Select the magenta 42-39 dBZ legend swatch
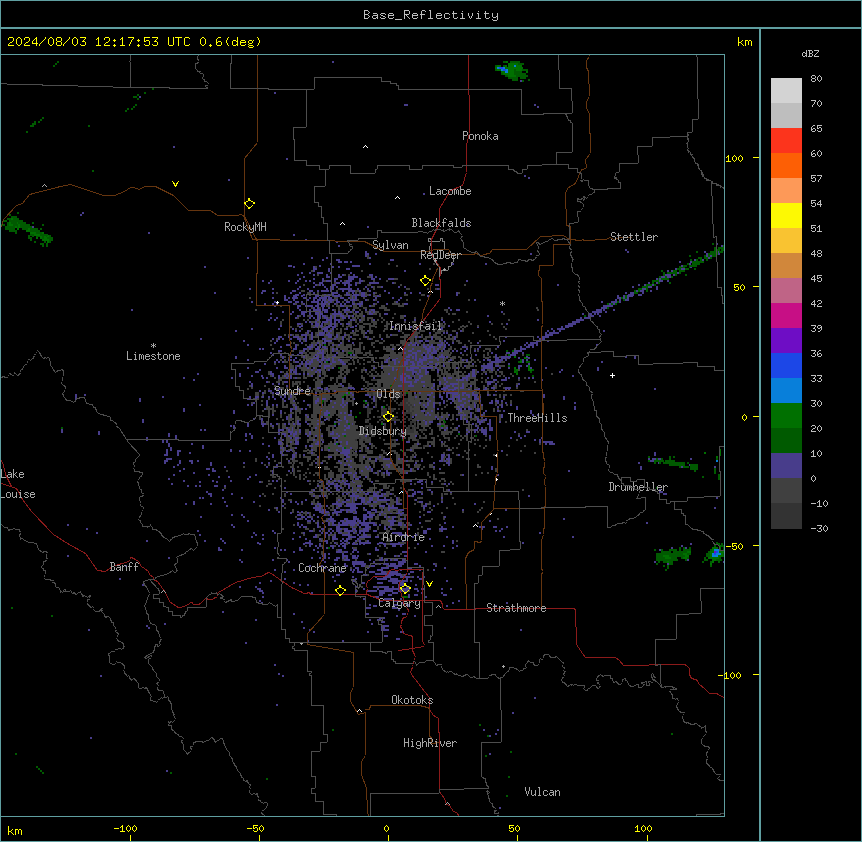 tap(786, 315)
